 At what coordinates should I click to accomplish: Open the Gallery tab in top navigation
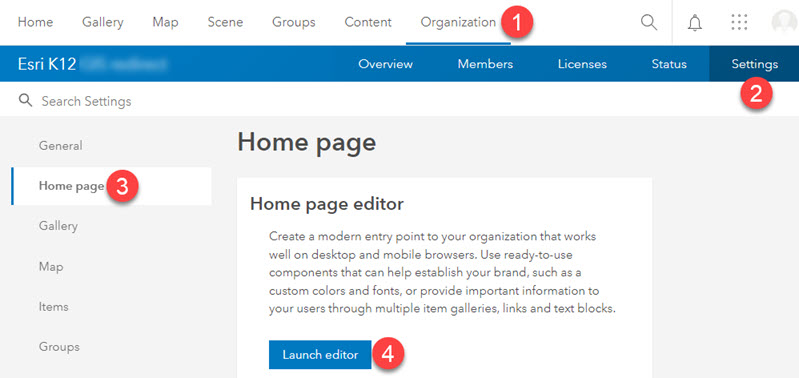(103, 22)
